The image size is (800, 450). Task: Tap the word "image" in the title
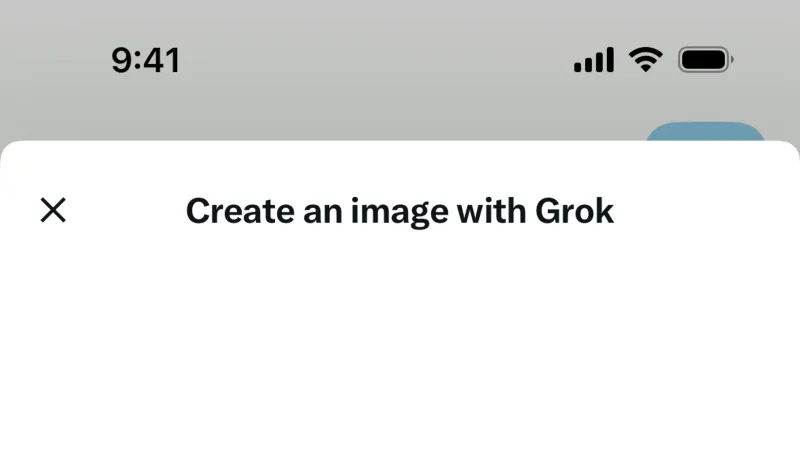(x=399, y=212)
